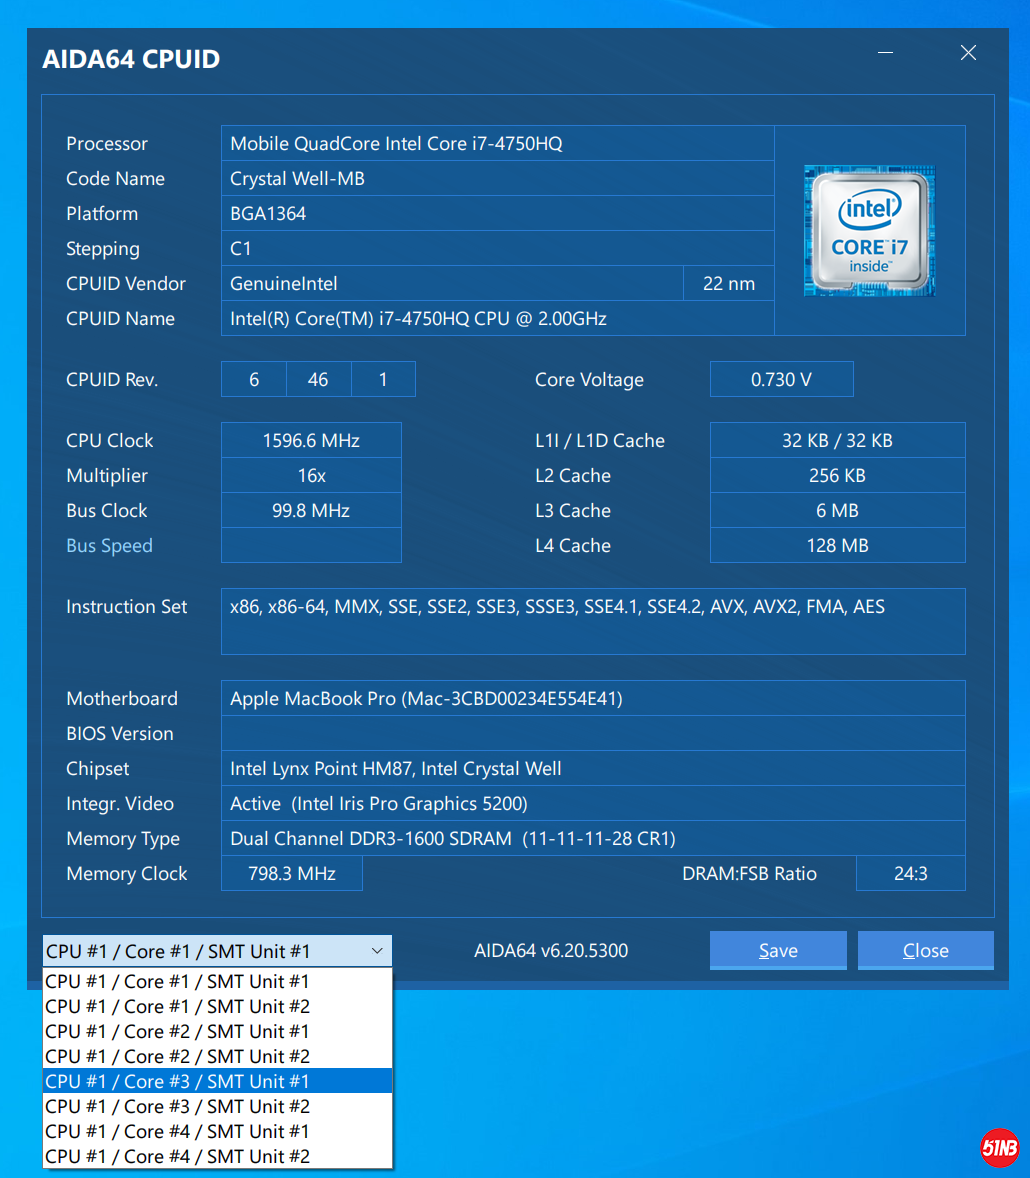
Task: Click the Core Voltage 0.730 V field
Action: coord(781,380)
